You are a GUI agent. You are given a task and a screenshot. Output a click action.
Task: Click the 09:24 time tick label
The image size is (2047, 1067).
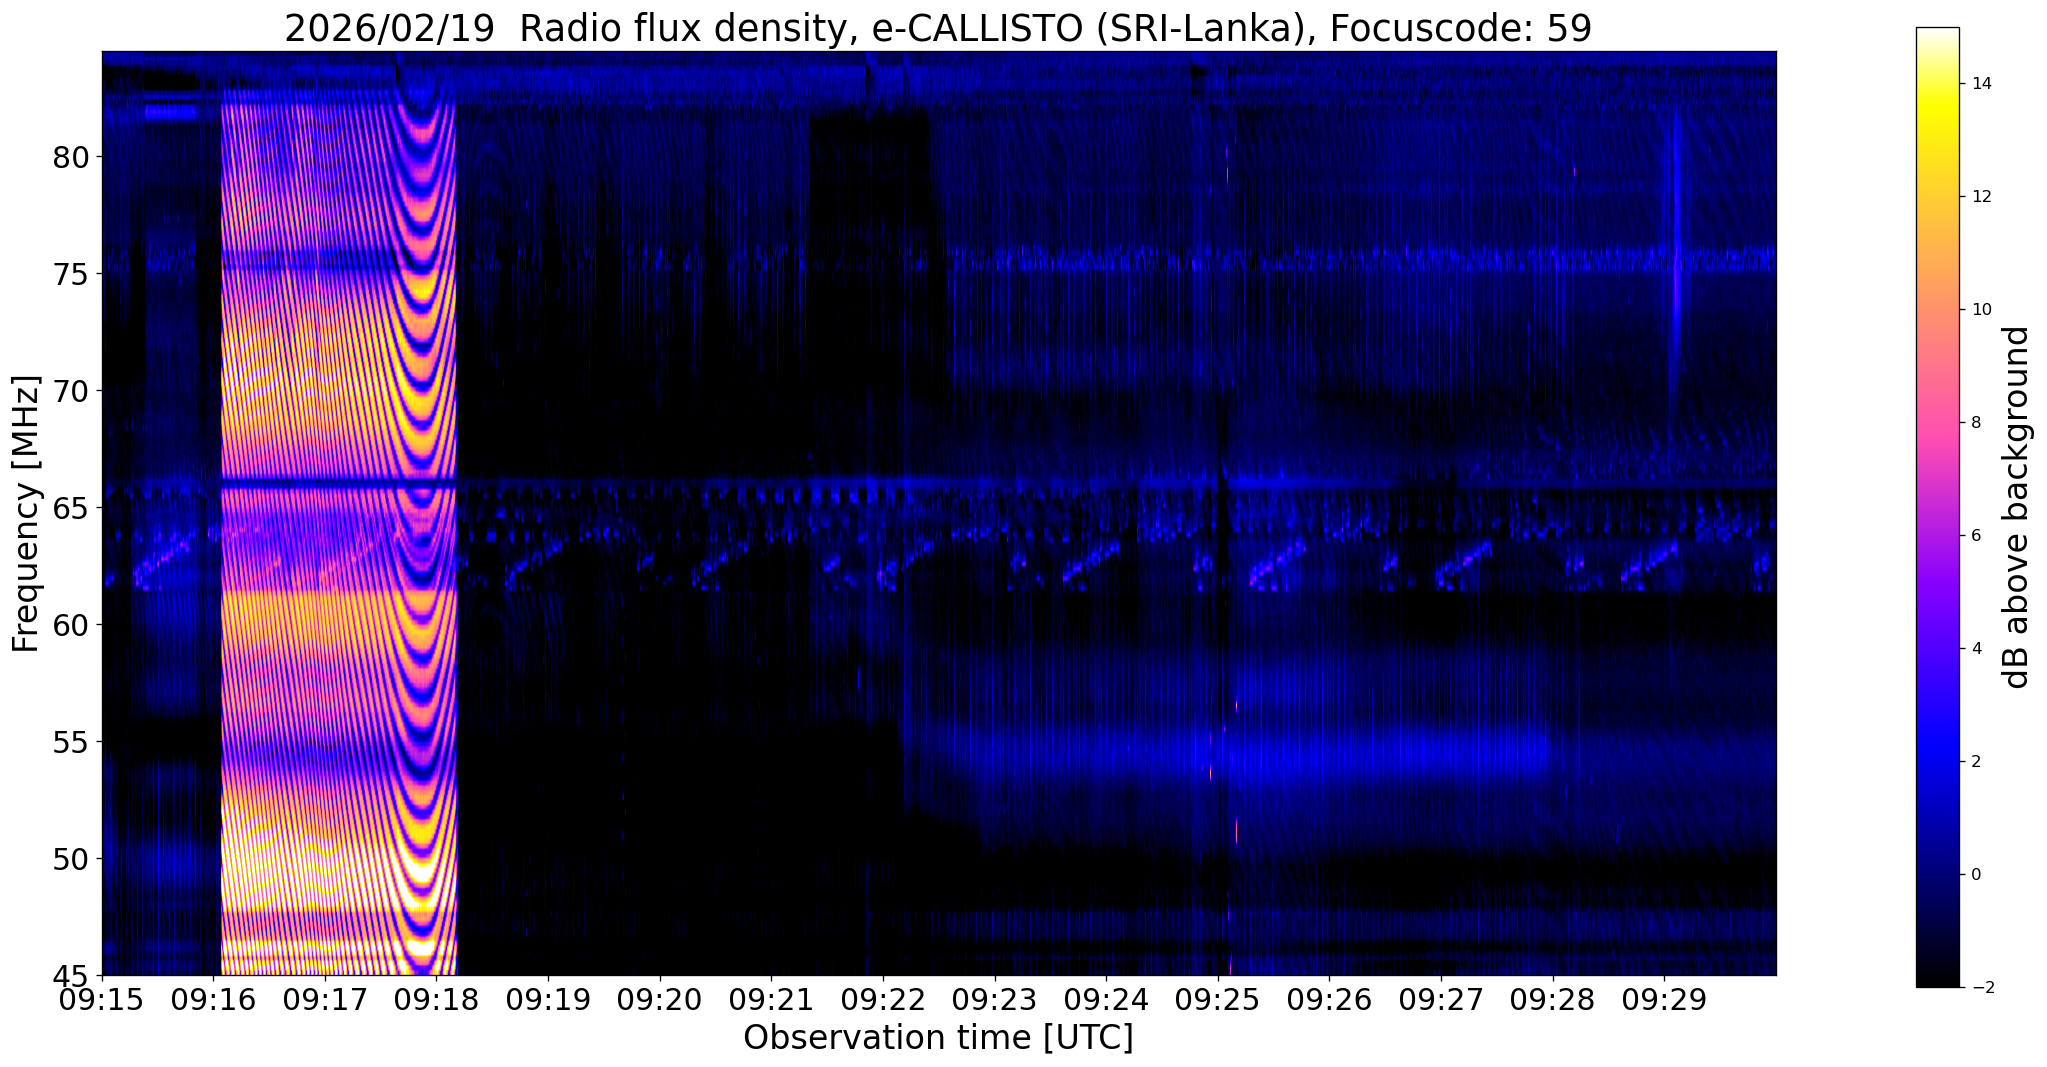(x=1106, y=999)
